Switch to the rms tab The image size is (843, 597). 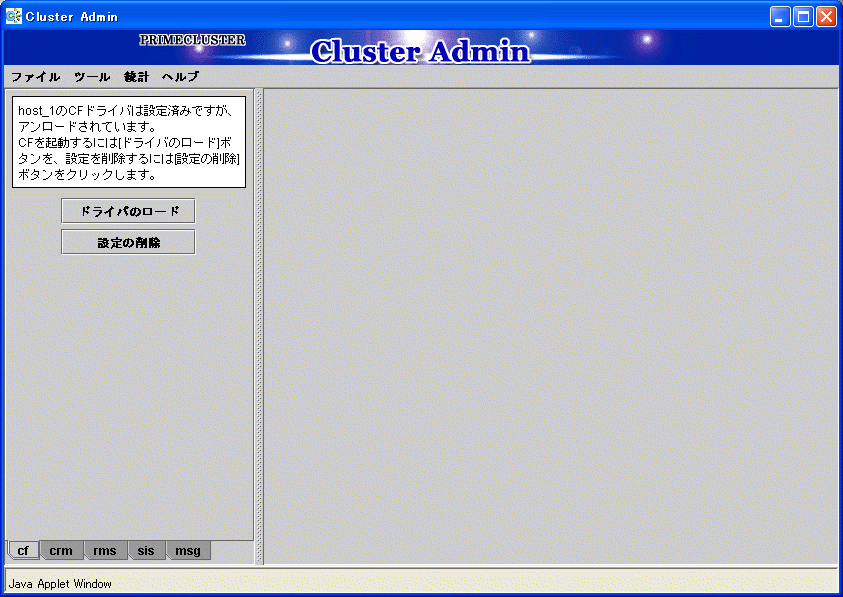pos(104,551)
